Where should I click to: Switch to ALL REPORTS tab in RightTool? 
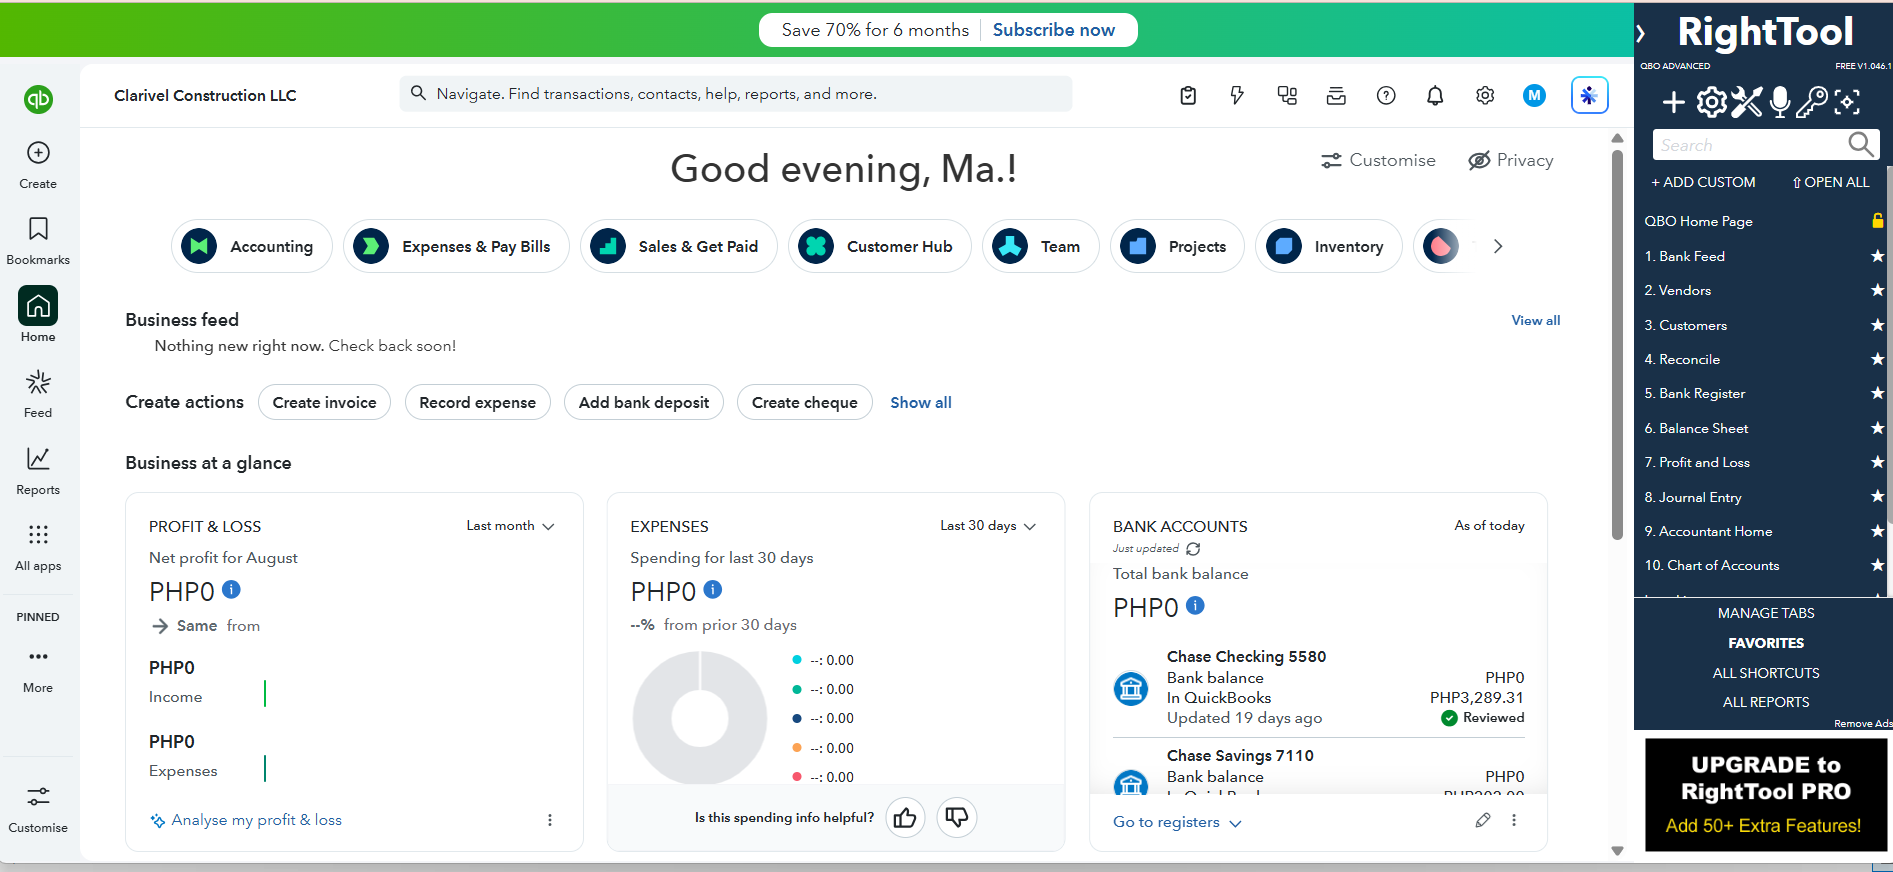coord(1766,702)
